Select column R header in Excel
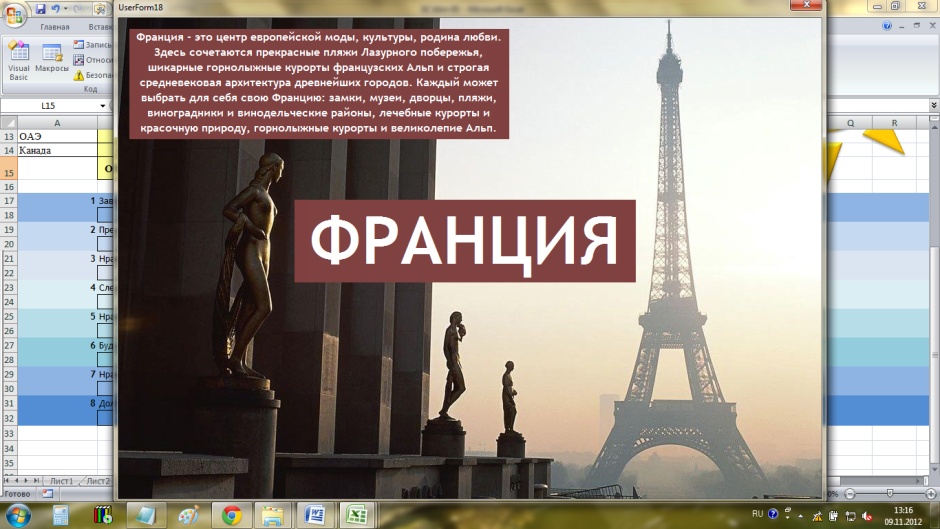This screenshot has height=529, width=940. pyautogui.click(x=894, y=123)
